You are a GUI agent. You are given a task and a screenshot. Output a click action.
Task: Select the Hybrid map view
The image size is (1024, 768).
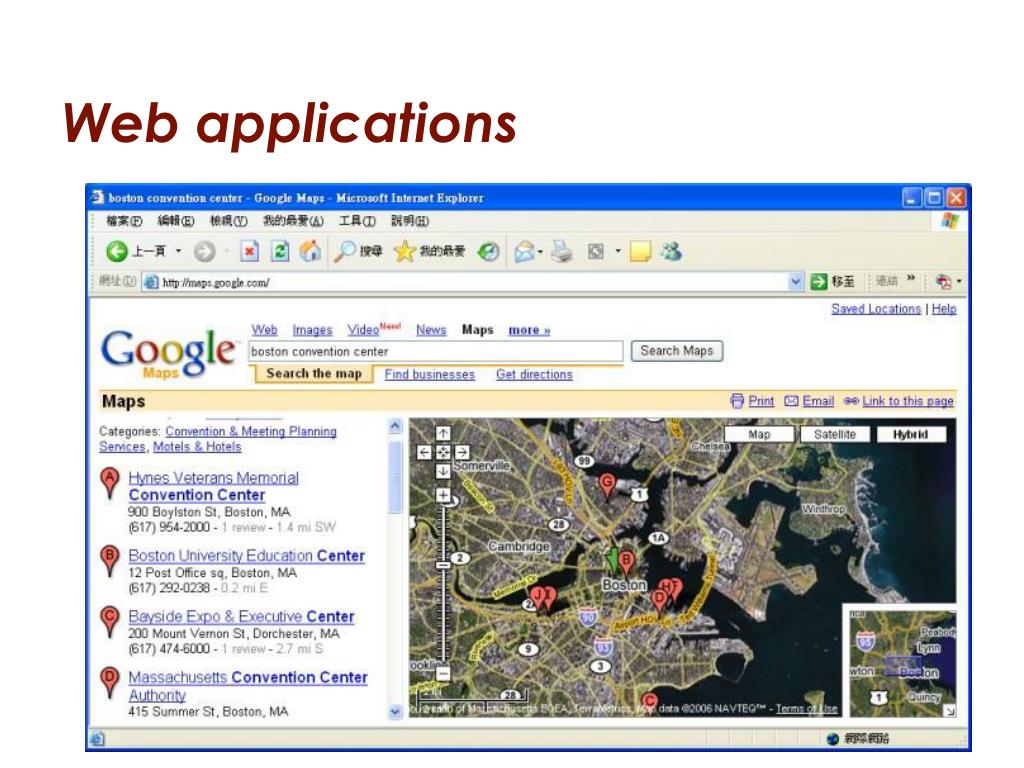[x=910, y=434]
